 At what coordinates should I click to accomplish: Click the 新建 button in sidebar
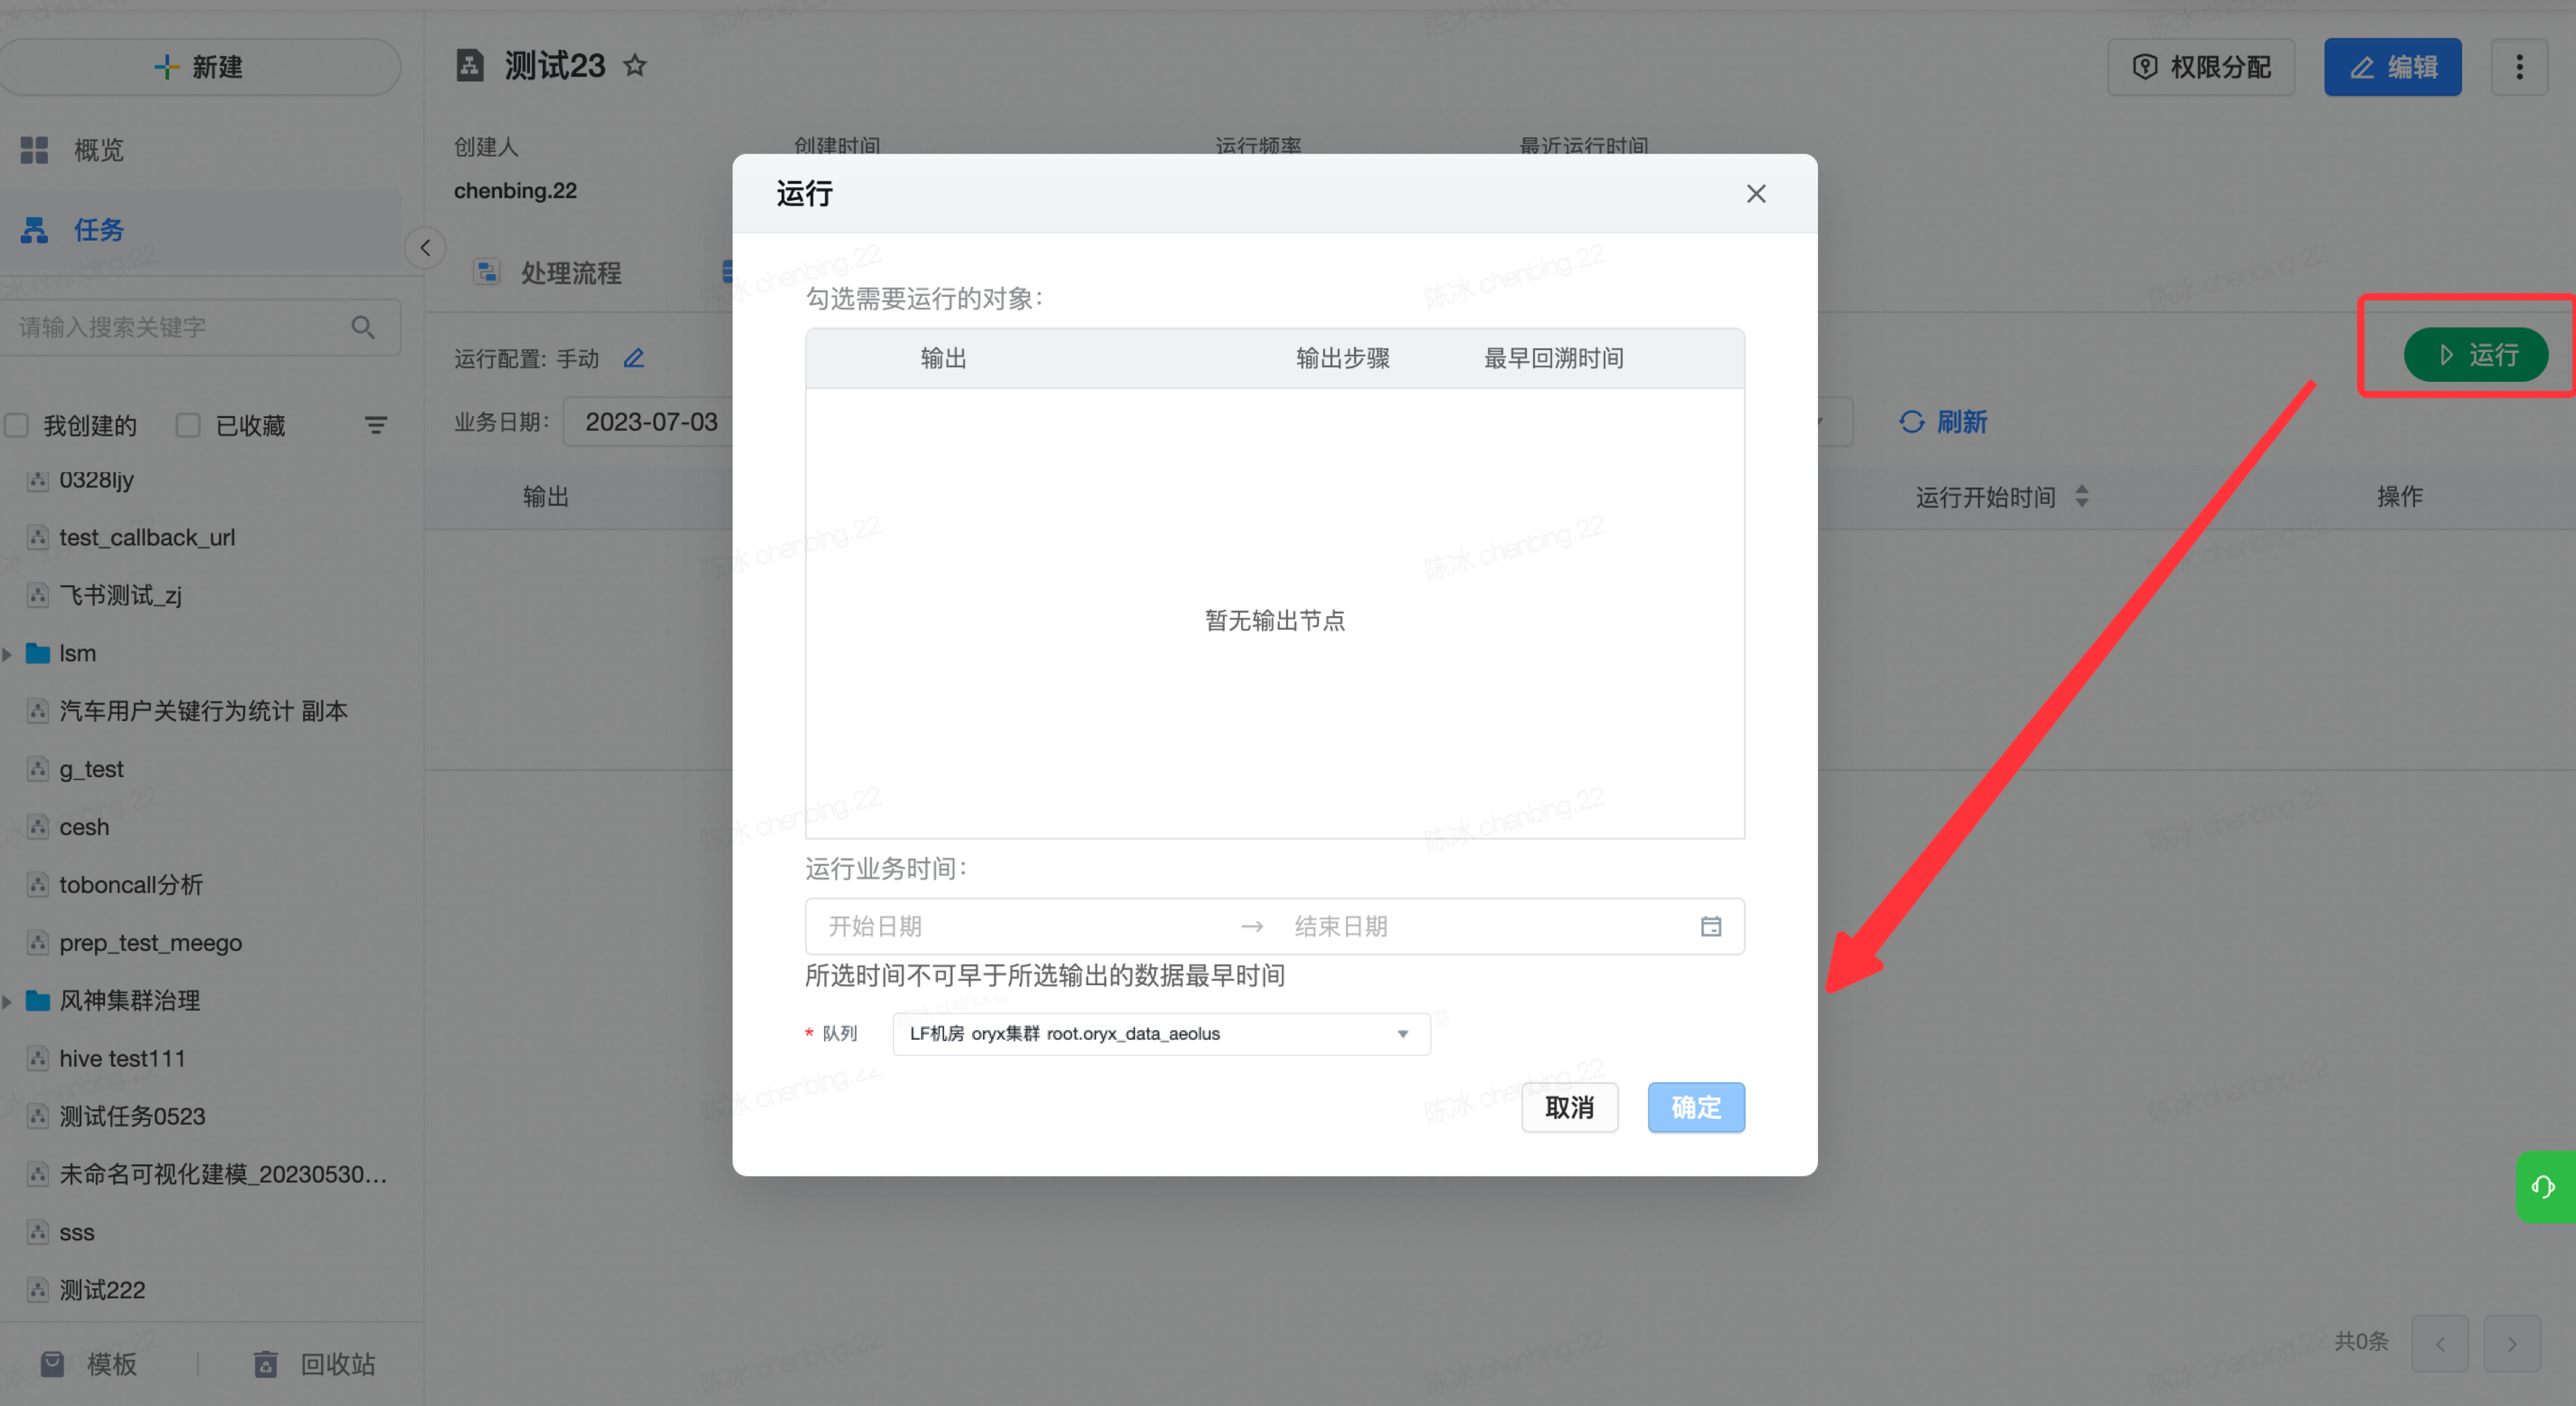pos(199,67)
